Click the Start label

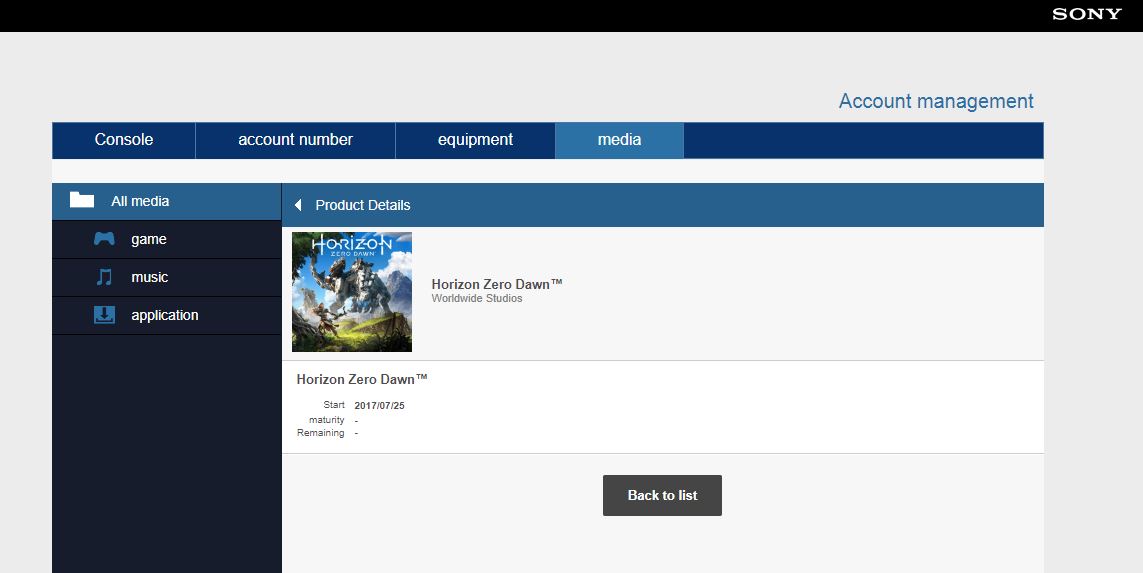coord(334,405)
